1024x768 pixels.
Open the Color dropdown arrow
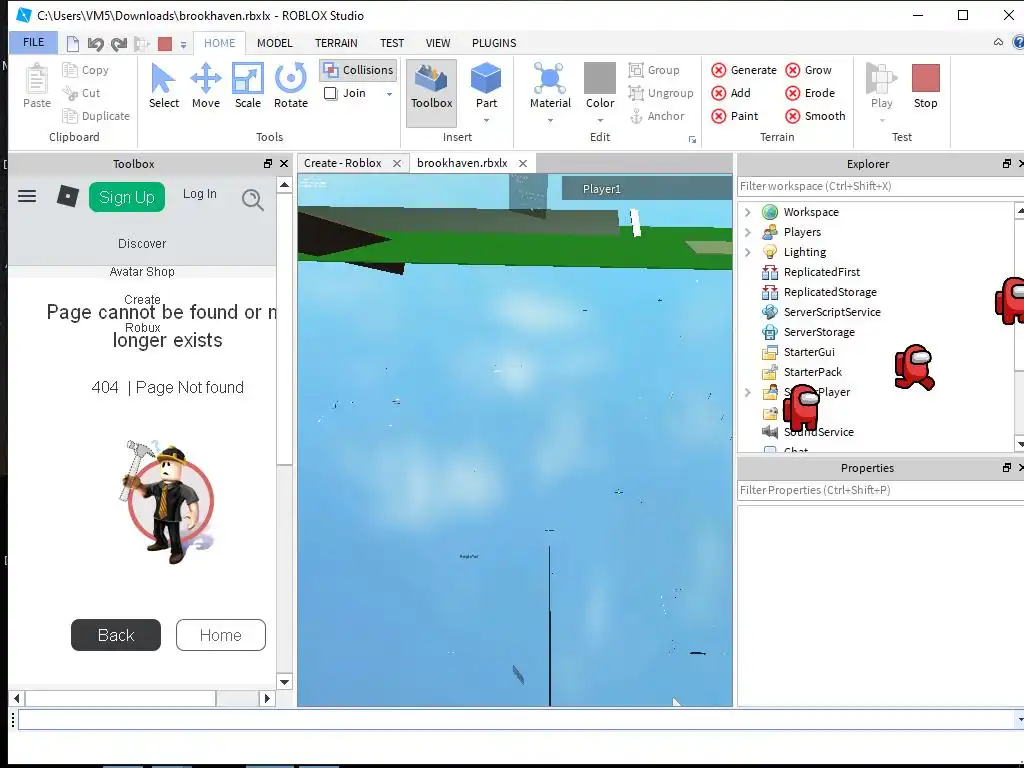click(x=600, y=120)
